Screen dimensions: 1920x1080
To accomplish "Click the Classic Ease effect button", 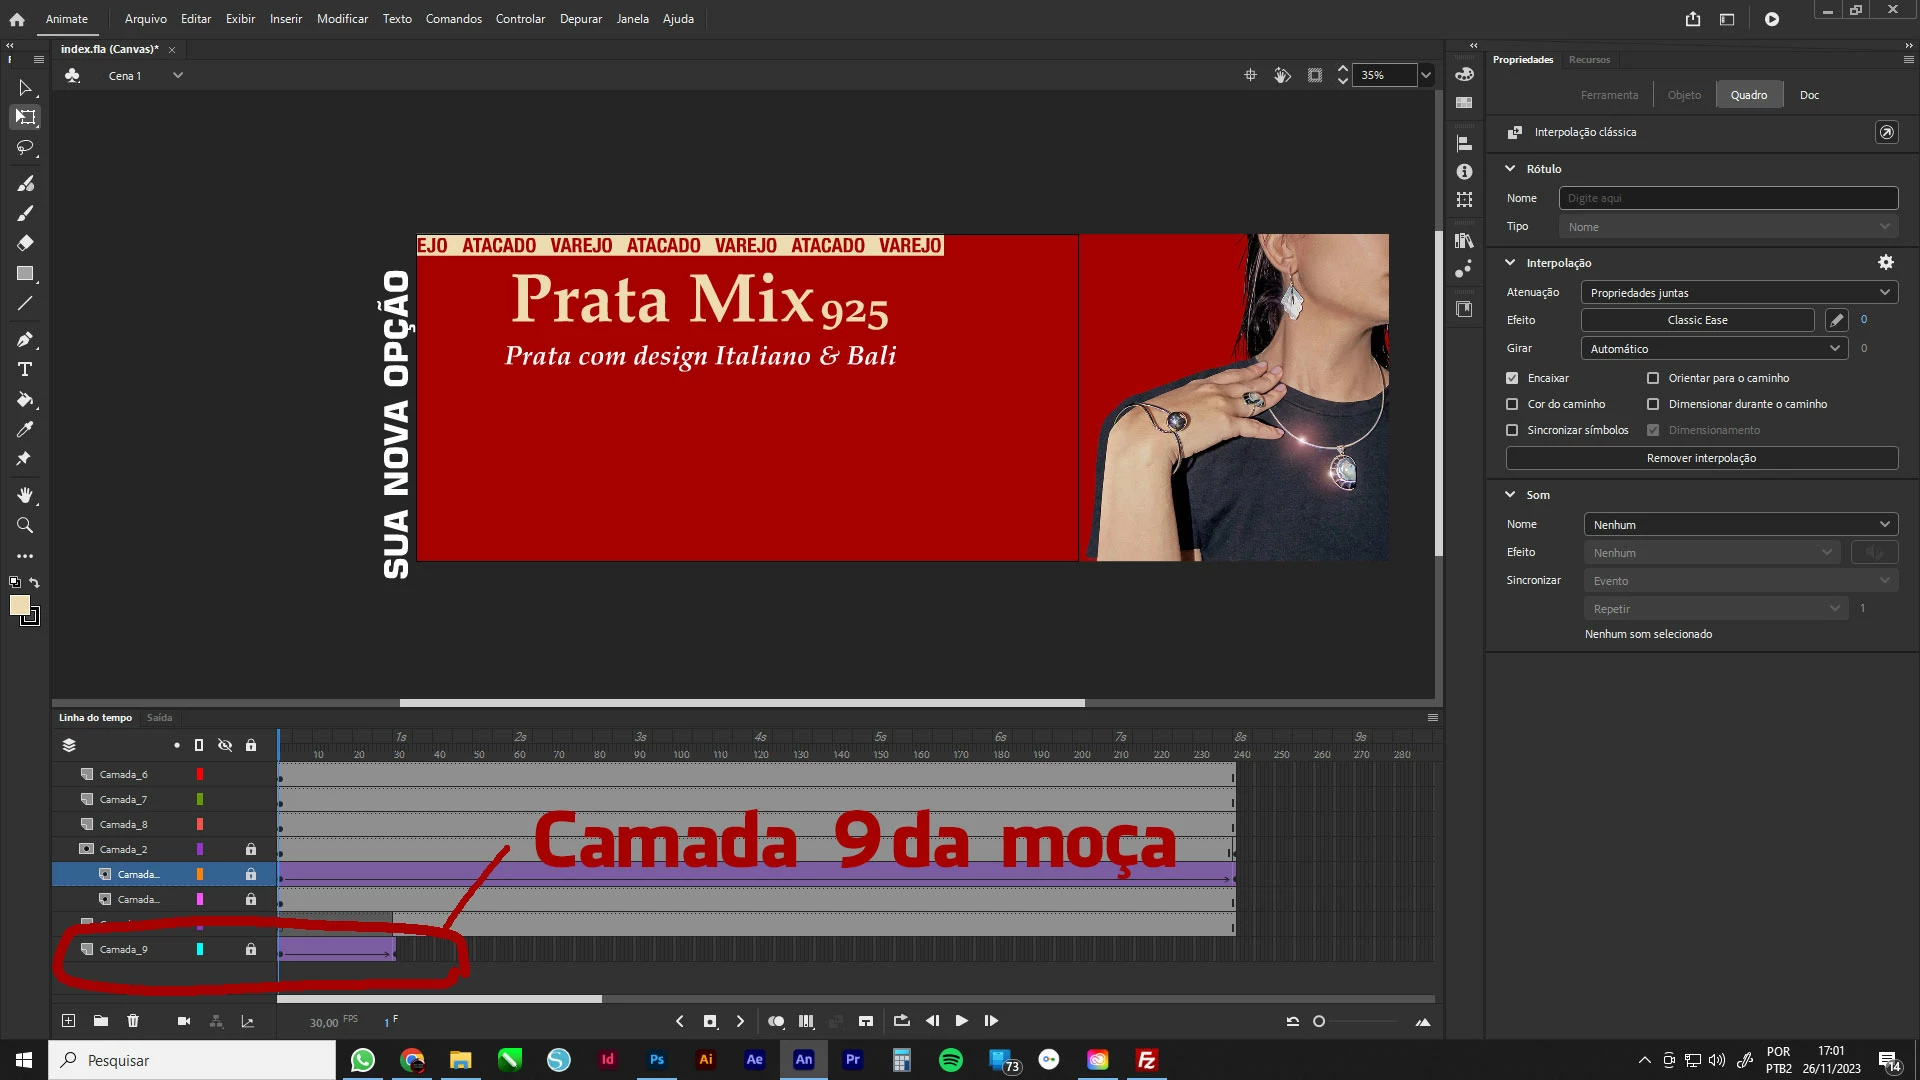I will click(1697, 320).
